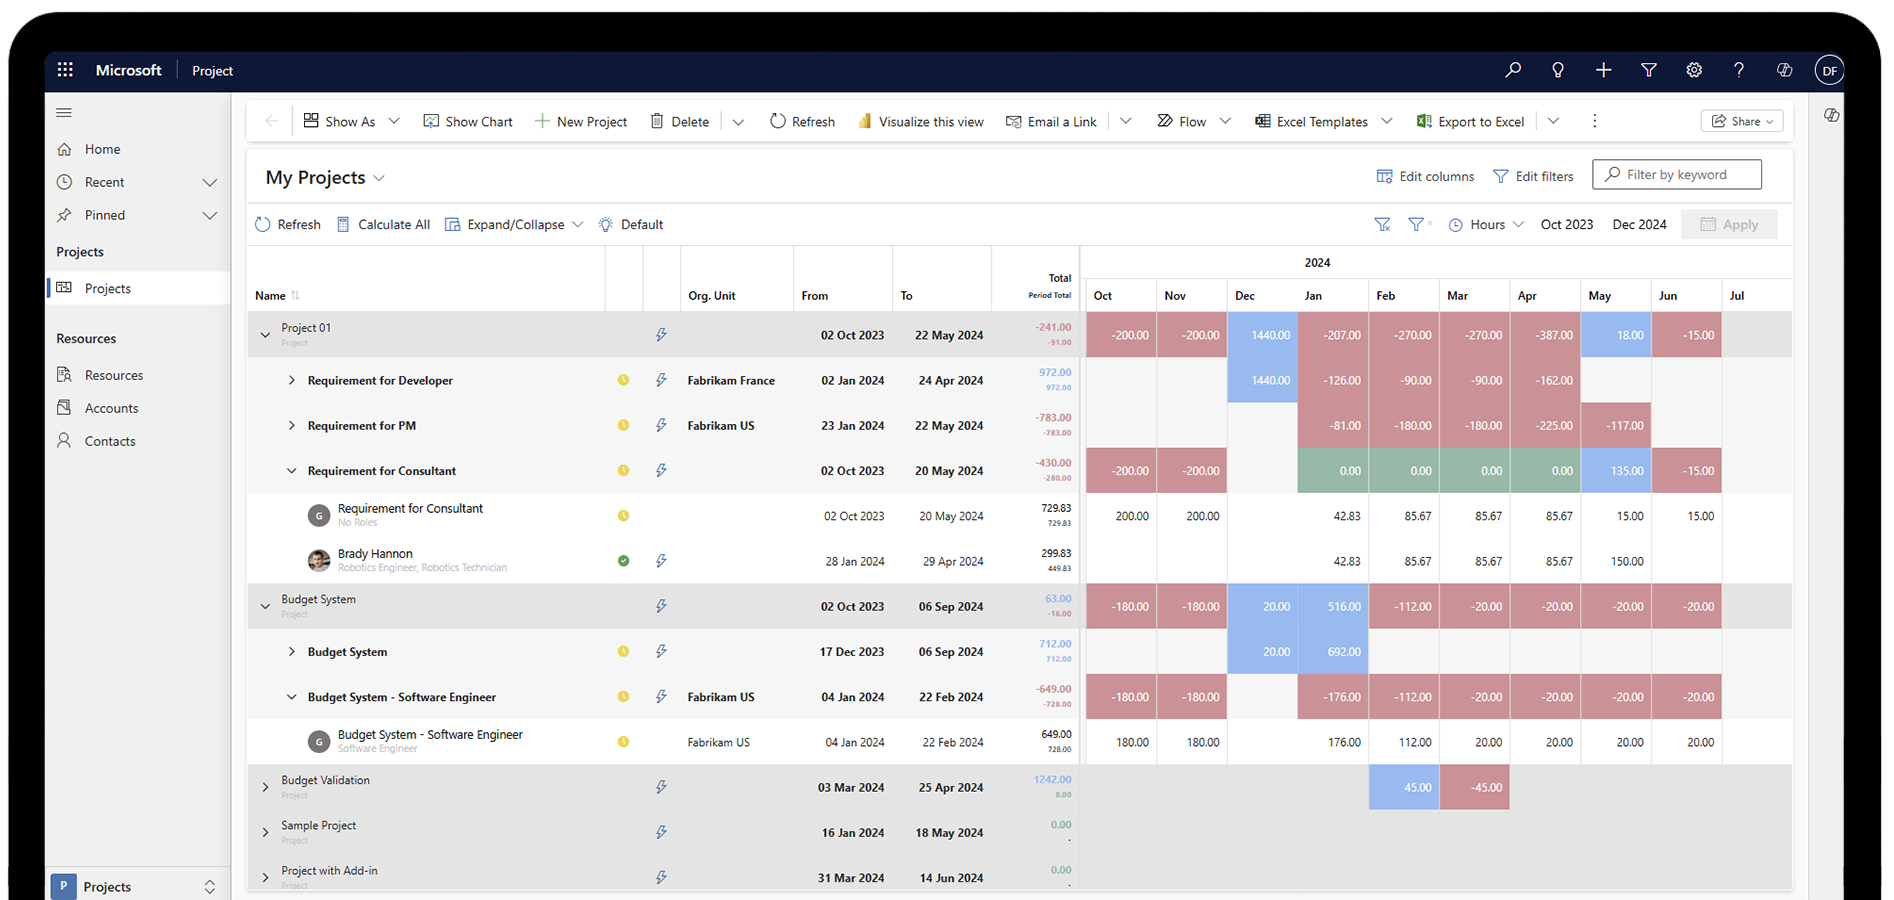Collapse the Project 01 row
The height and width of the screenshot is (900, 1894).
pos(265,335)
